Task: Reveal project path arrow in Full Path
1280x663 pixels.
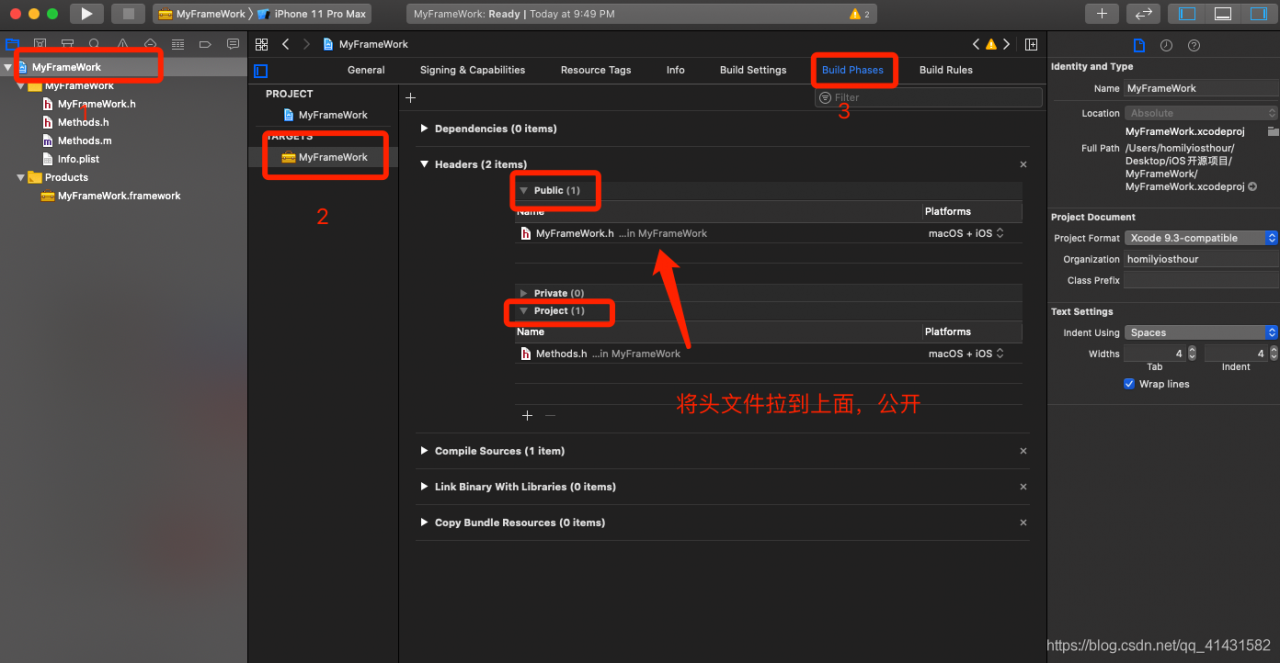Action: (x=1252, y=187)
